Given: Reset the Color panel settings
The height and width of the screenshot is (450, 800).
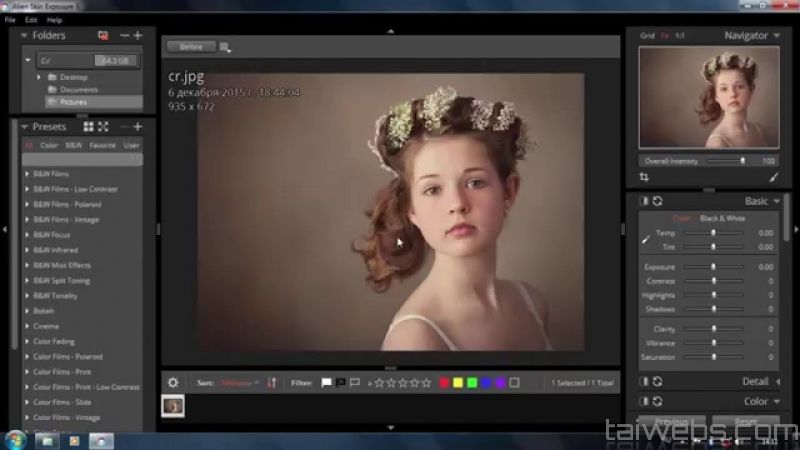Looking at the screenshot, I should pyautogui.click(x=658, y=402).
